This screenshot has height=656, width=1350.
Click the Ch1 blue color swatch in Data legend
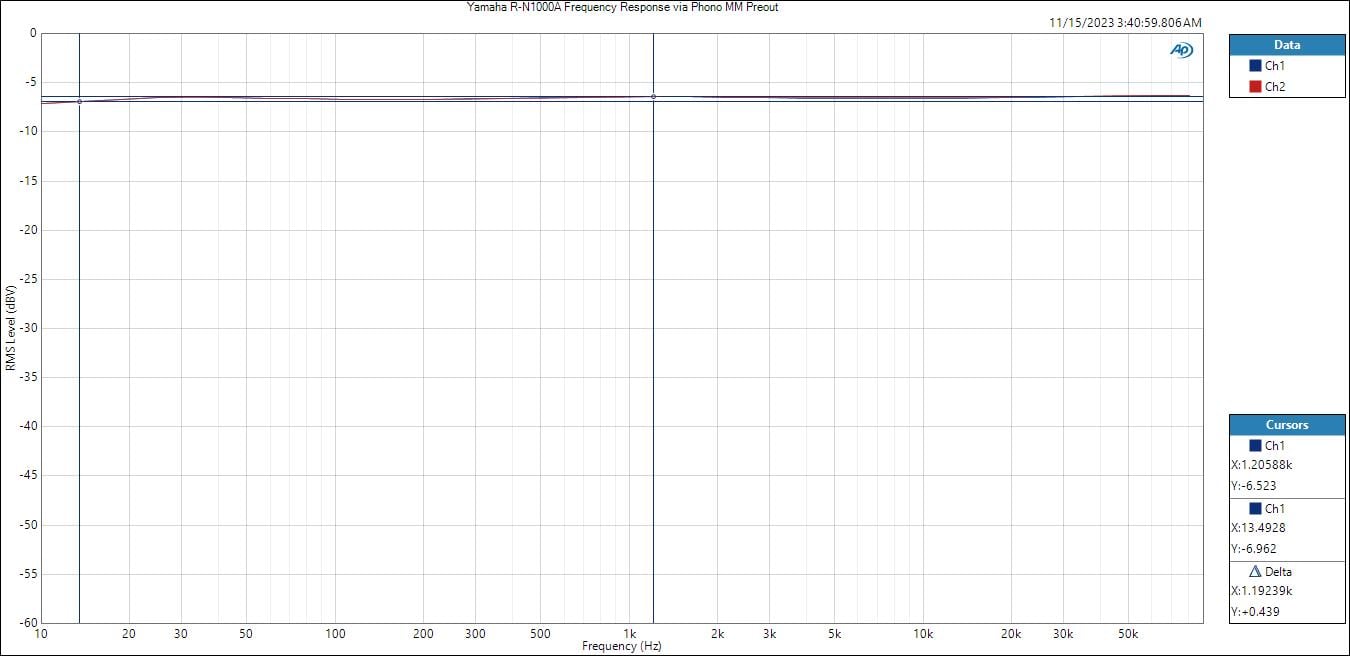tap(1255, 65)
